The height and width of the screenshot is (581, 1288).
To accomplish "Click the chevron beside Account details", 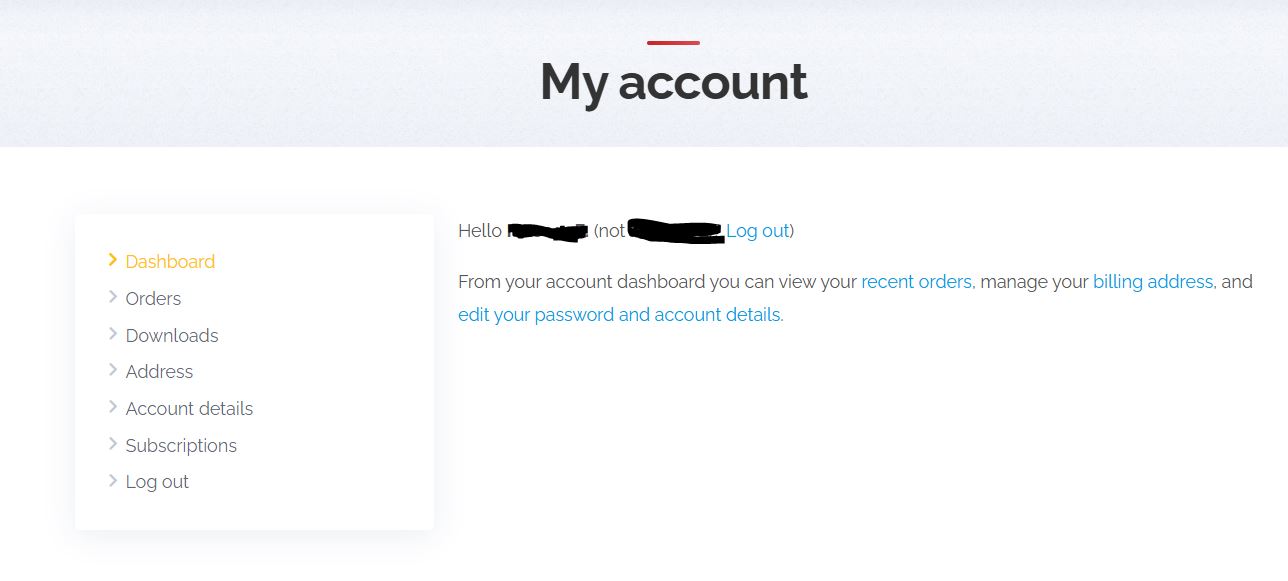I will (113, 407).
